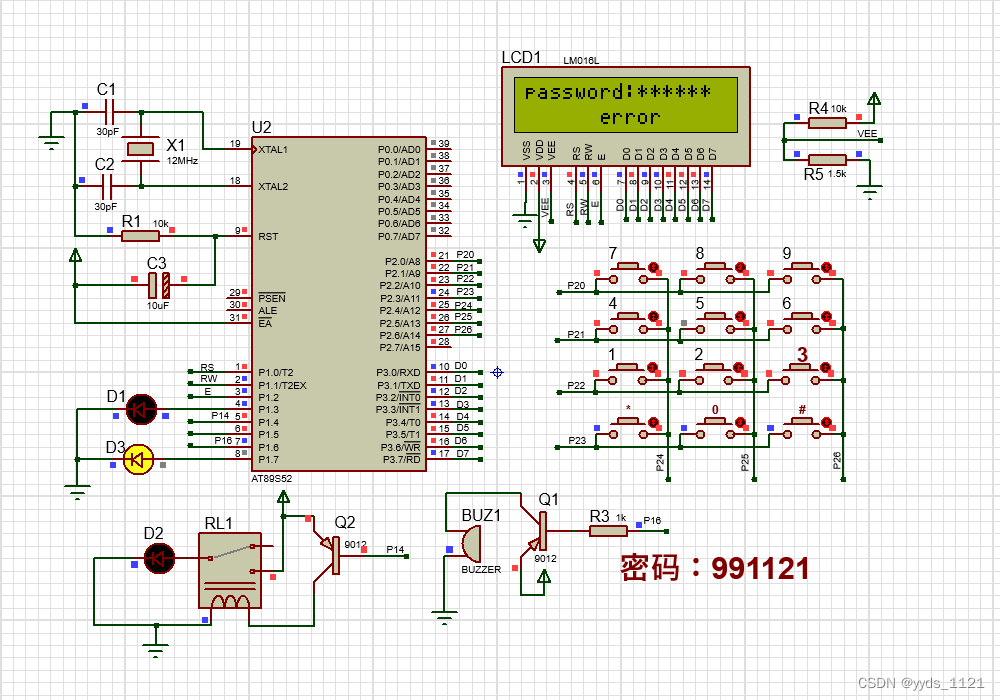This screenshot has height=700, width=1000.
Task: Click the '密码：991121' text label
Action: point(714,567)
